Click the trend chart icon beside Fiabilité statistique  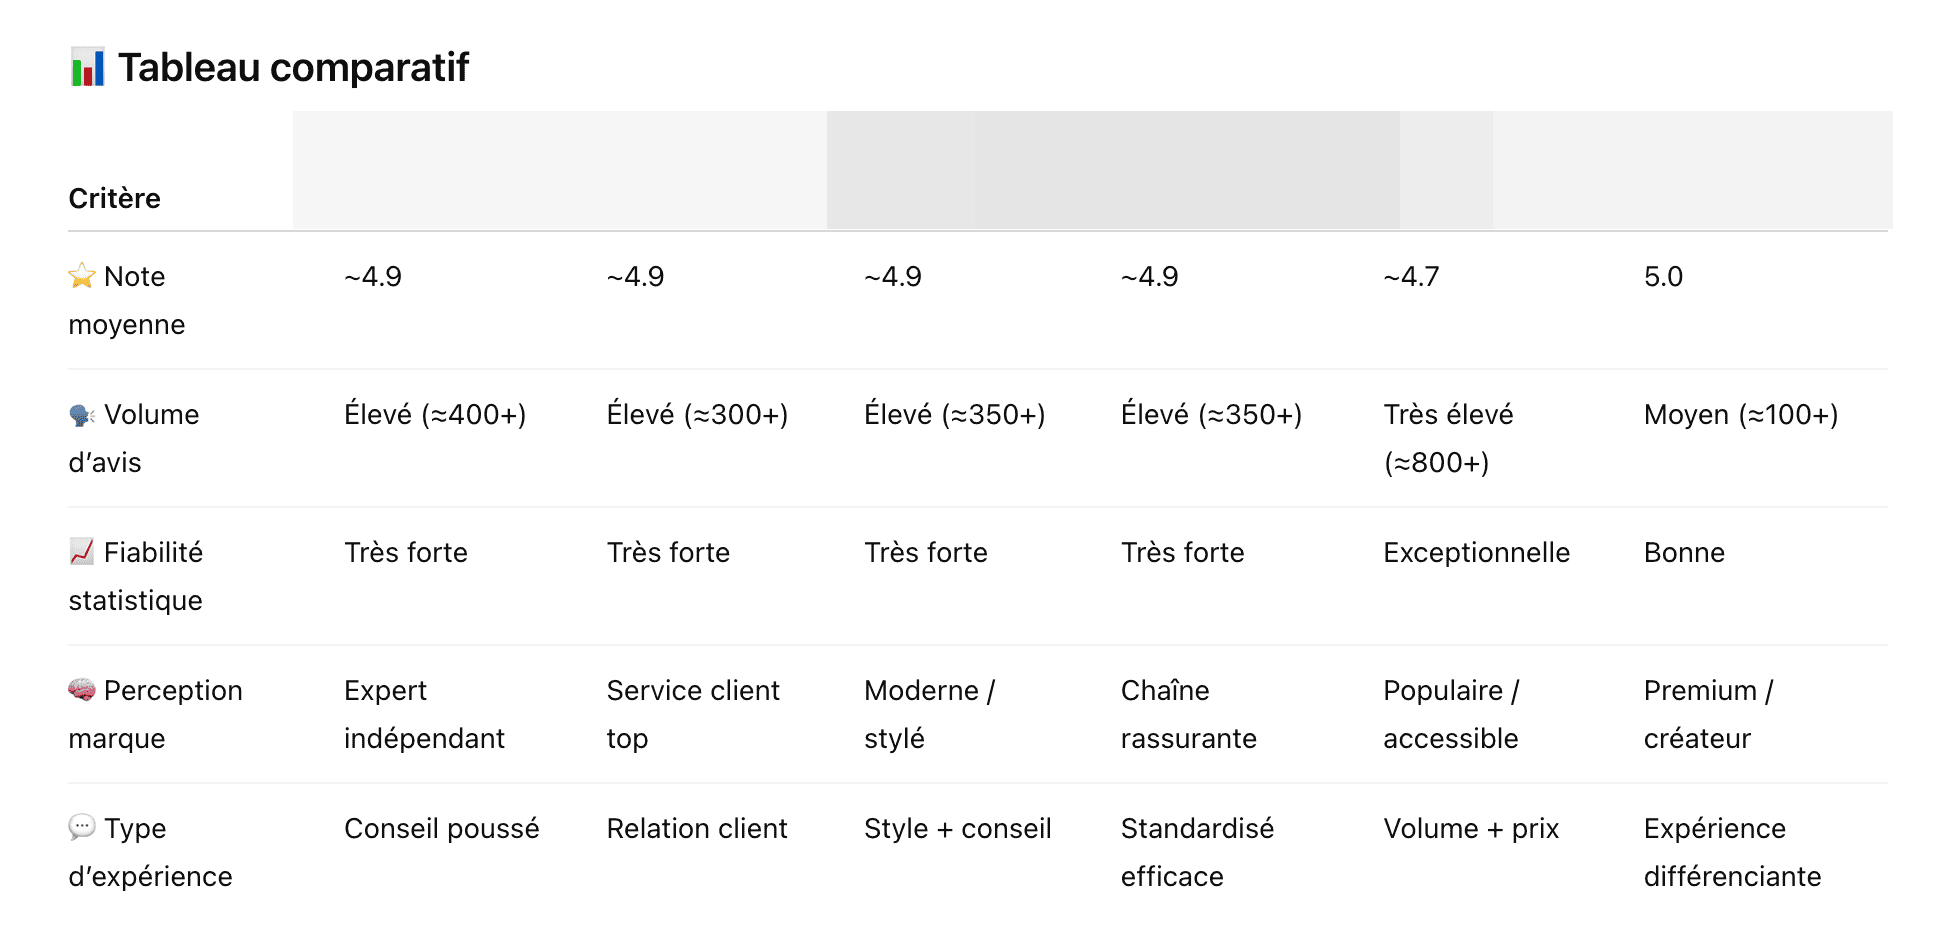coord(82,552)
